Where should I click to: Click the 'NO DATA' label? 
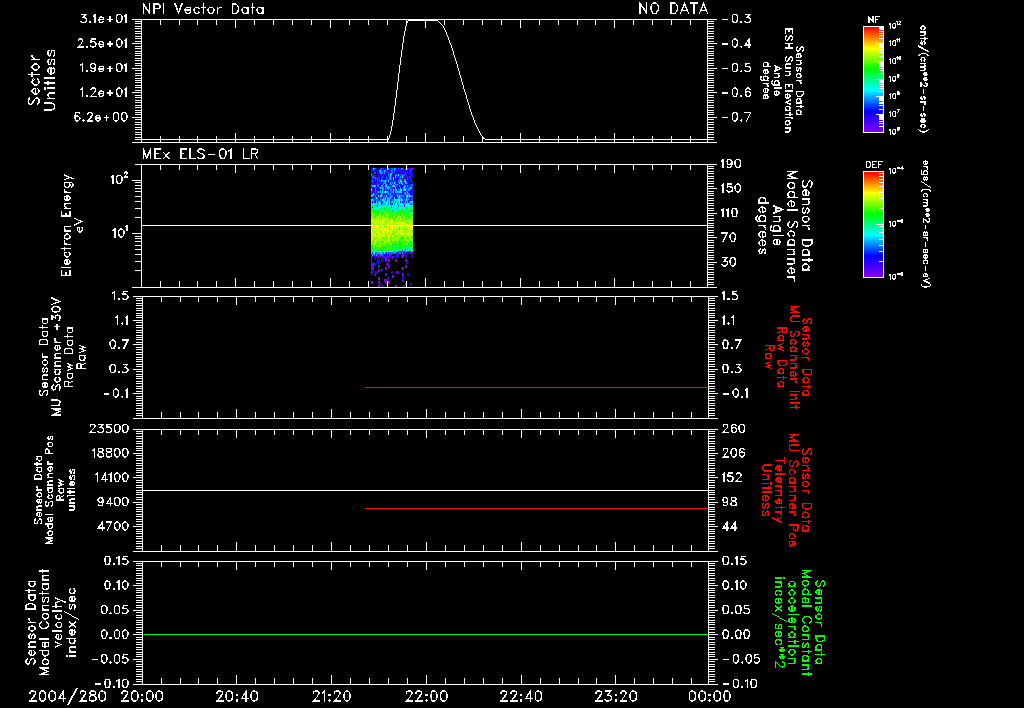click(x=673, y=9)
